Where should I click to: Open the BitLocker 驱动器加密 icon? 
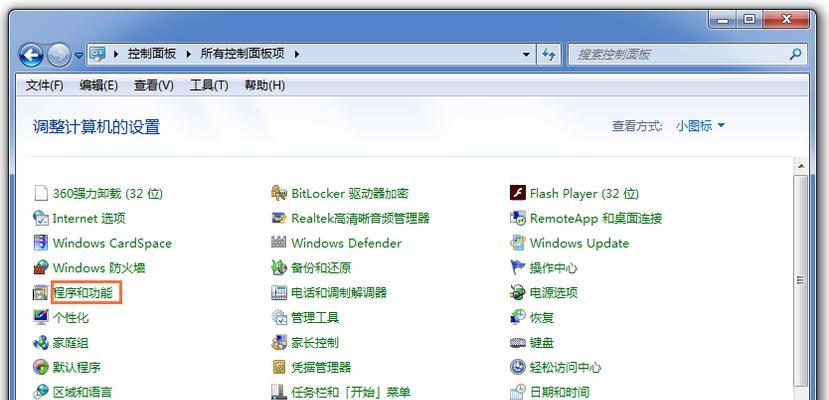coord(279,193)
